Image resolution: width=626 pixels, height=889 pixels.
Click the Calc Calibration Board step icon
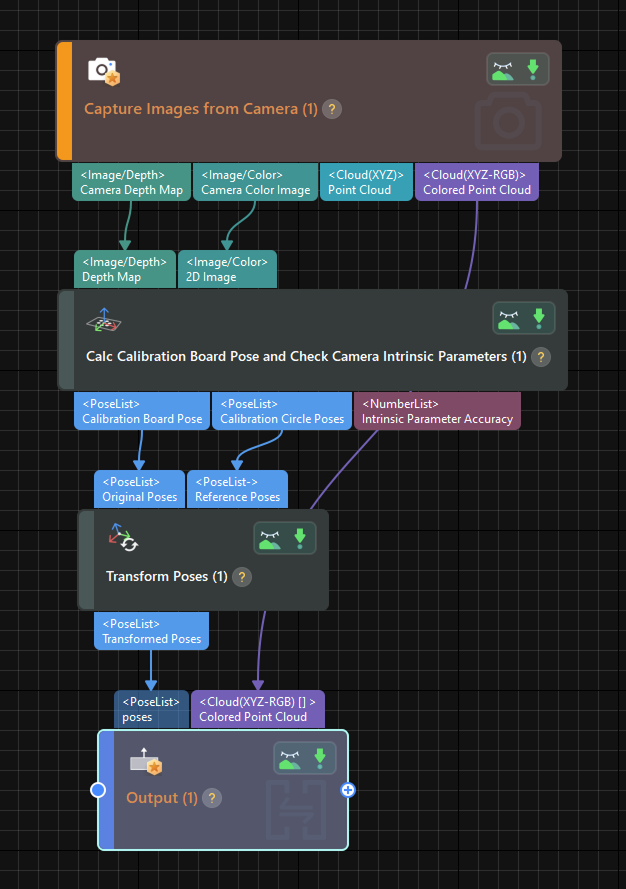point(104,321)
